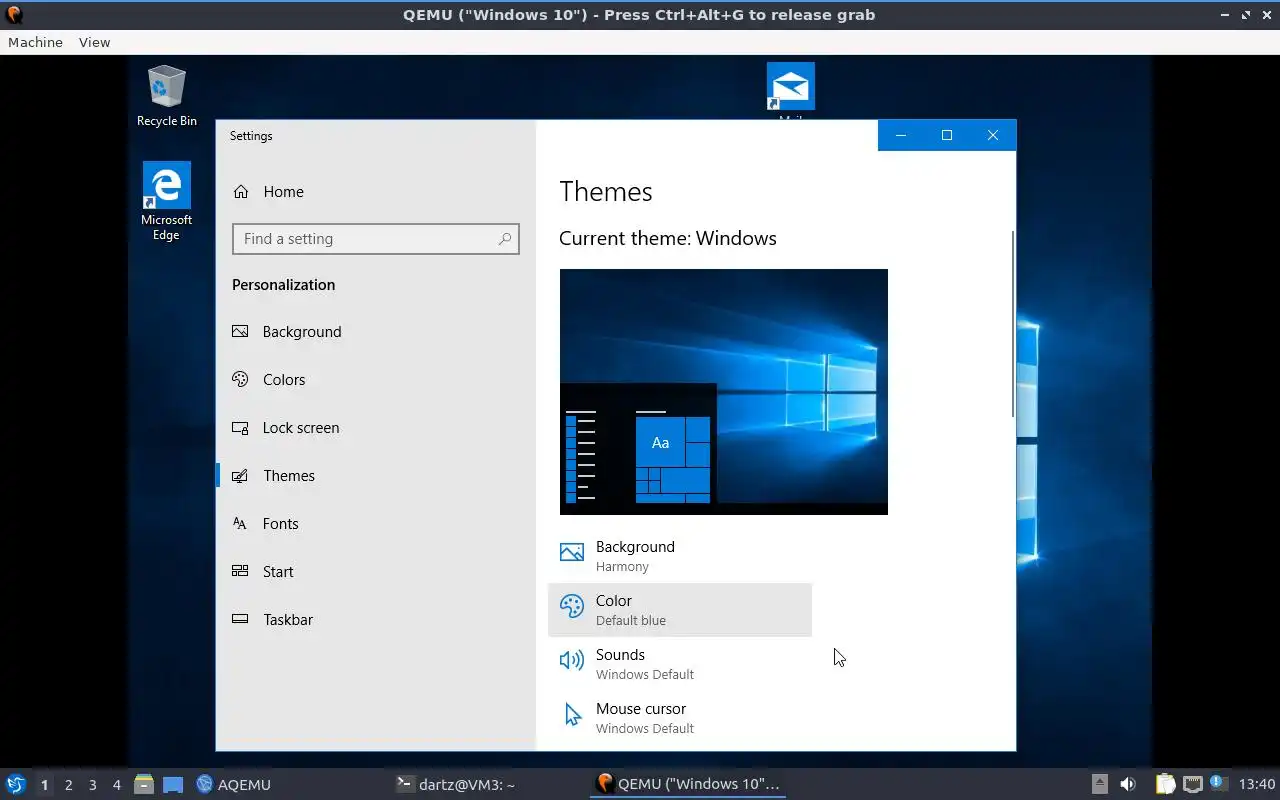The height and width of the screenshot is (800, 1280).
Task: Select Themes in the sidebar
Action: pyautogui.click(x=376, y=476)
